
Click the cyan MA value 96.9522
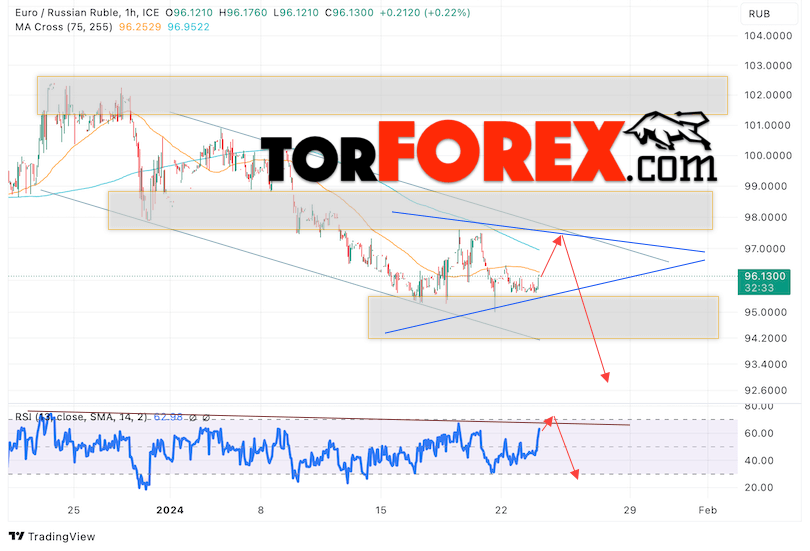(189, 27)
